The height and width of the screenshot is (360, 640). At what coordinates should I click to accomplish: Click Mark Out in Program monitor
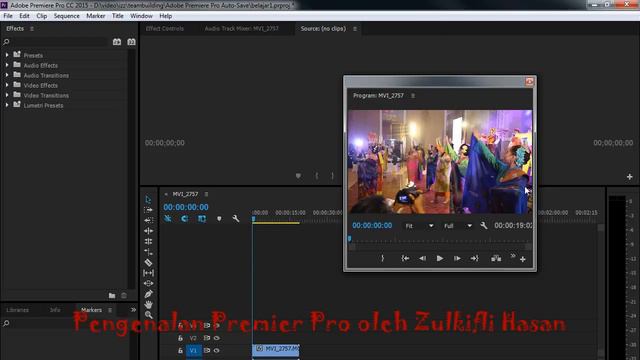[x=382, y=258]
